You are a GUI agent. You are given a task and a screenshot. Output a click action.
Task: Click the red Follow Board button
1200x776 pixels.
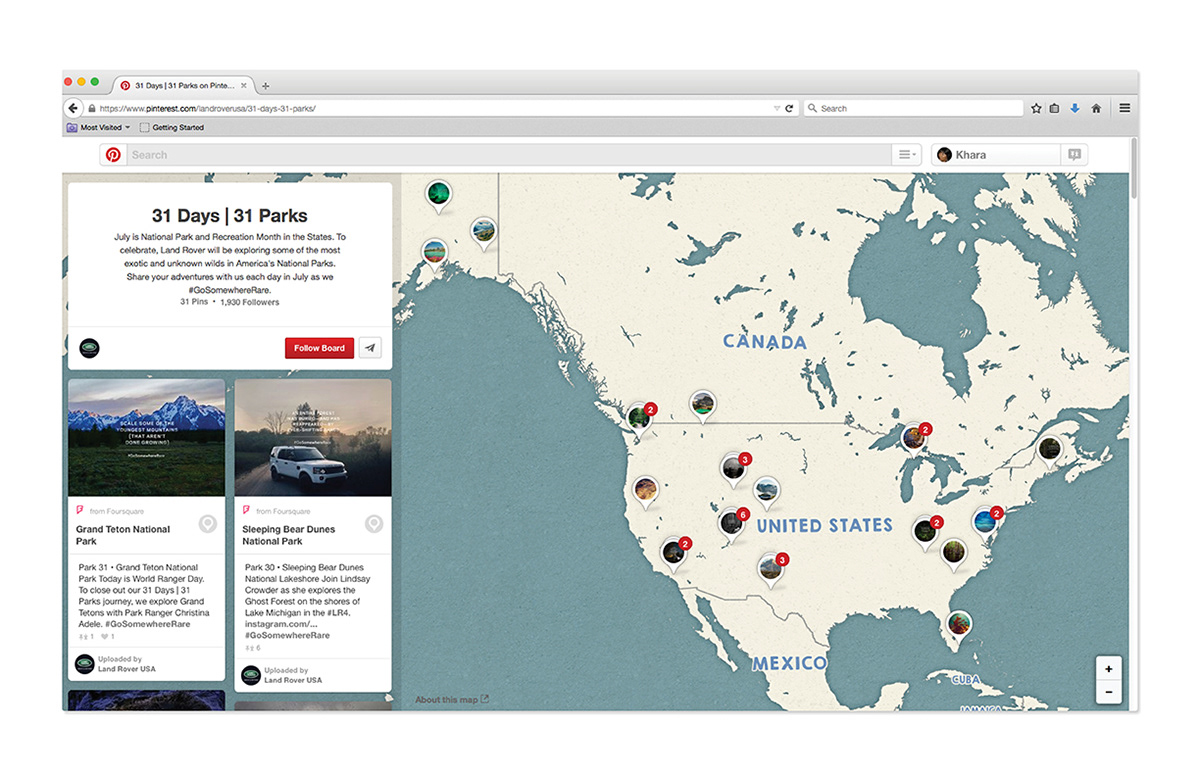coord(319,348)
